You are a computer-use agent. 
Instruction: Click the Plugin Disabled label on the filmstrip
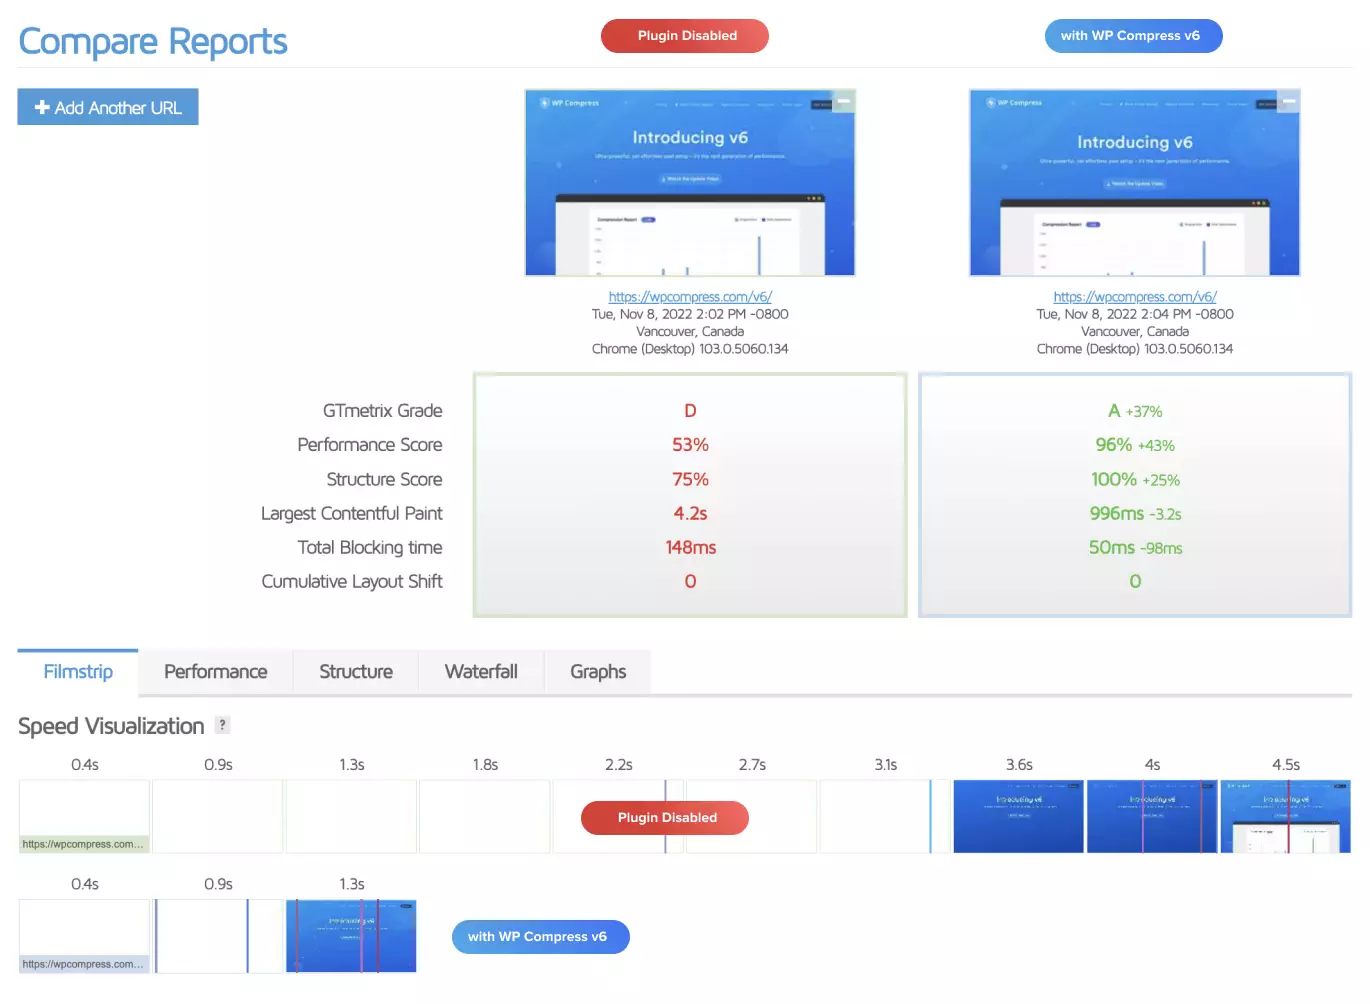[665, 818]
